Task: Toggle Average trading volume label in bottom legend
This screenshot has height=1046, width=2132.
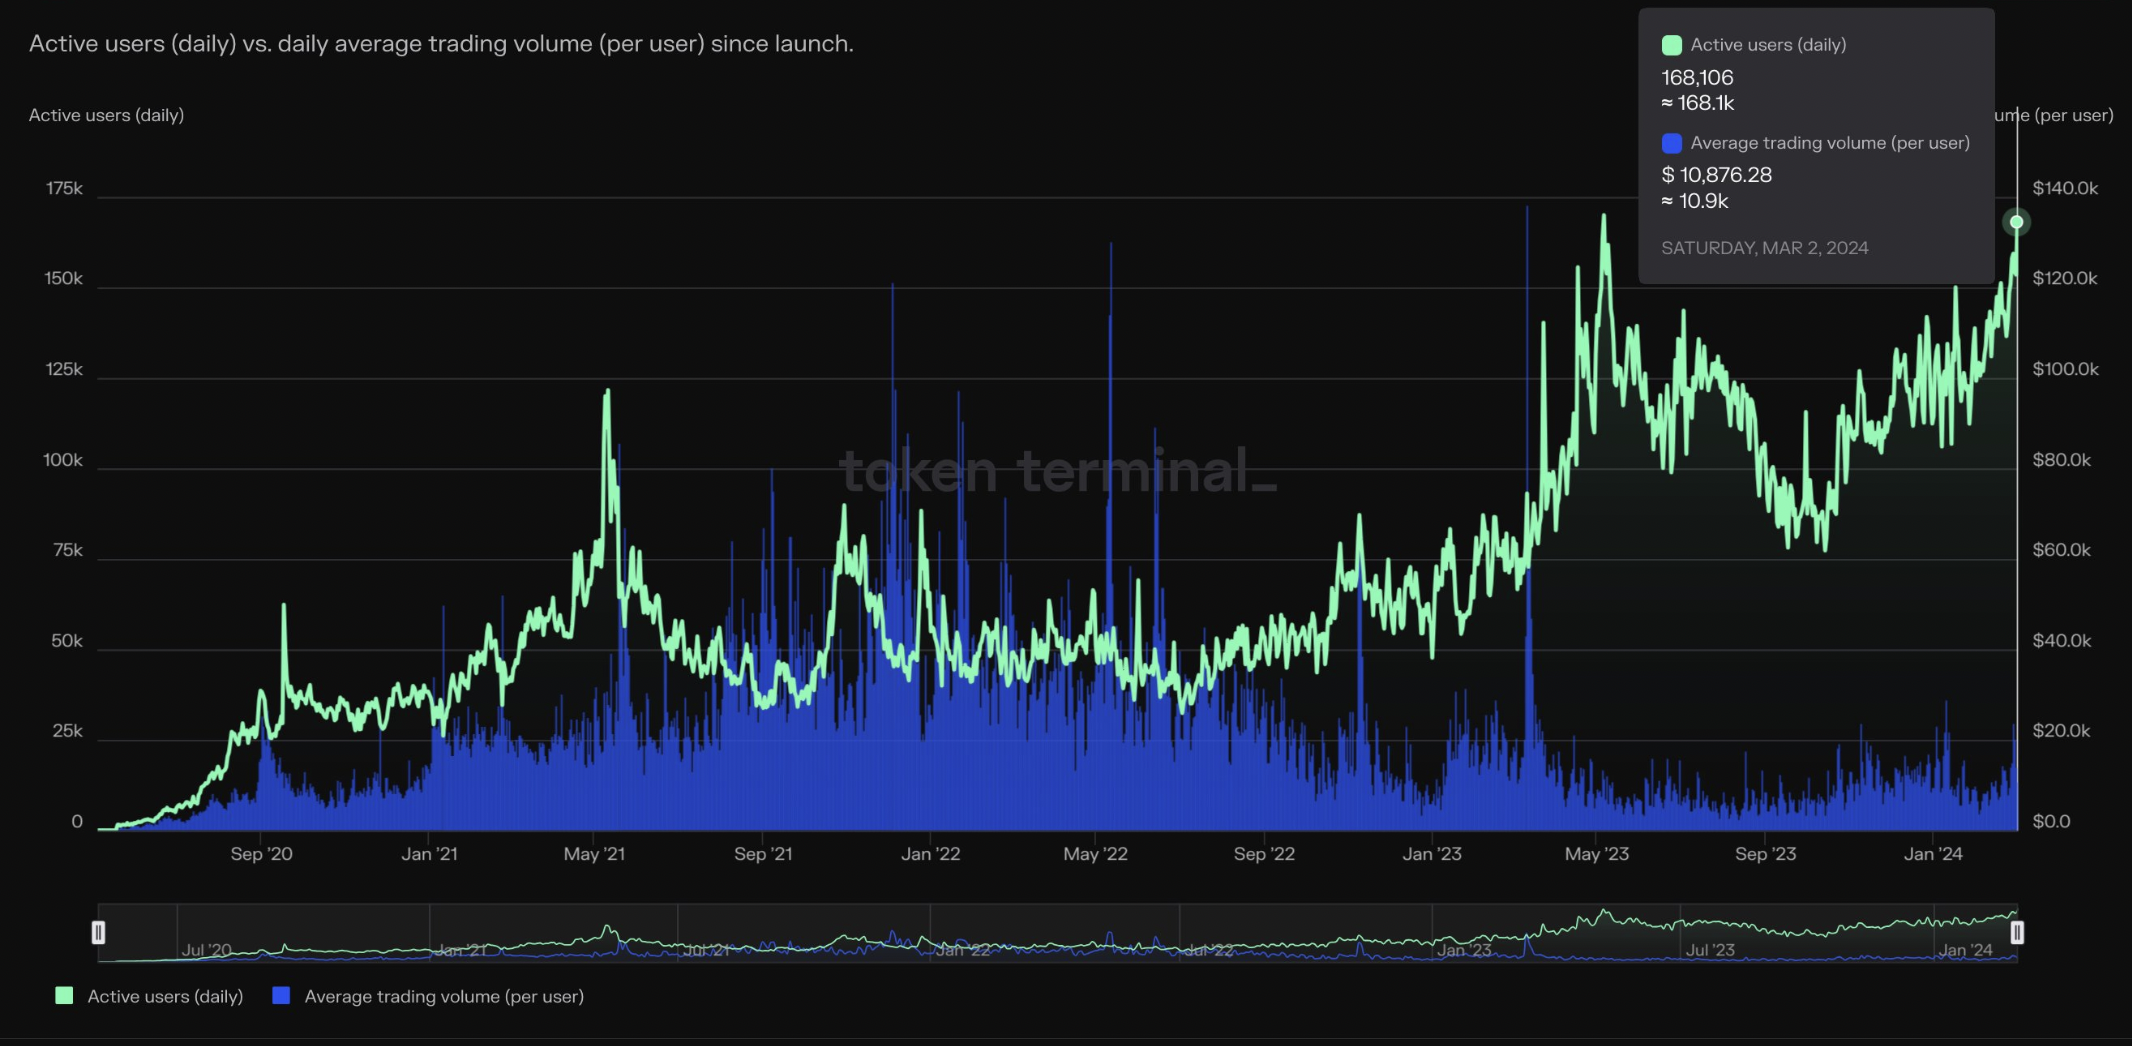Action: (444, 996)
